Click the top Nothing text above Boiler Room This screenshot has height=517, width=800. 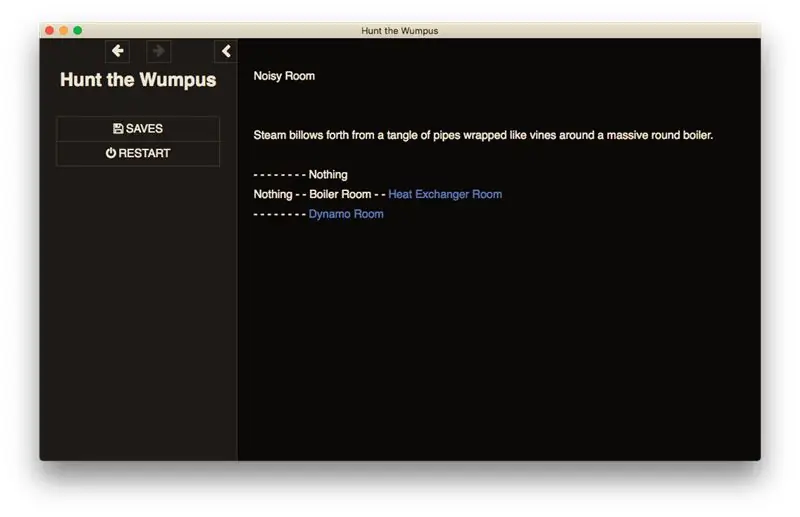(x=328, y=175)
